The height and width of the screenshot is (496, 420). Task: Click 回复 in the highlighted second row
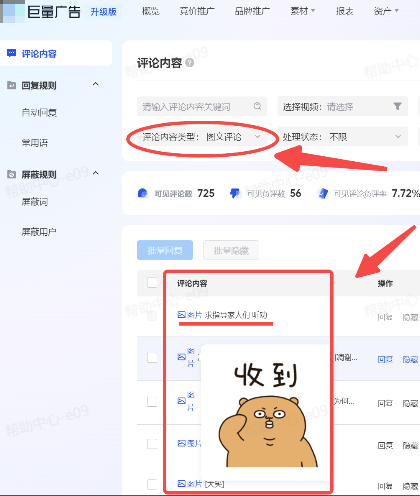tap(385, 359)
